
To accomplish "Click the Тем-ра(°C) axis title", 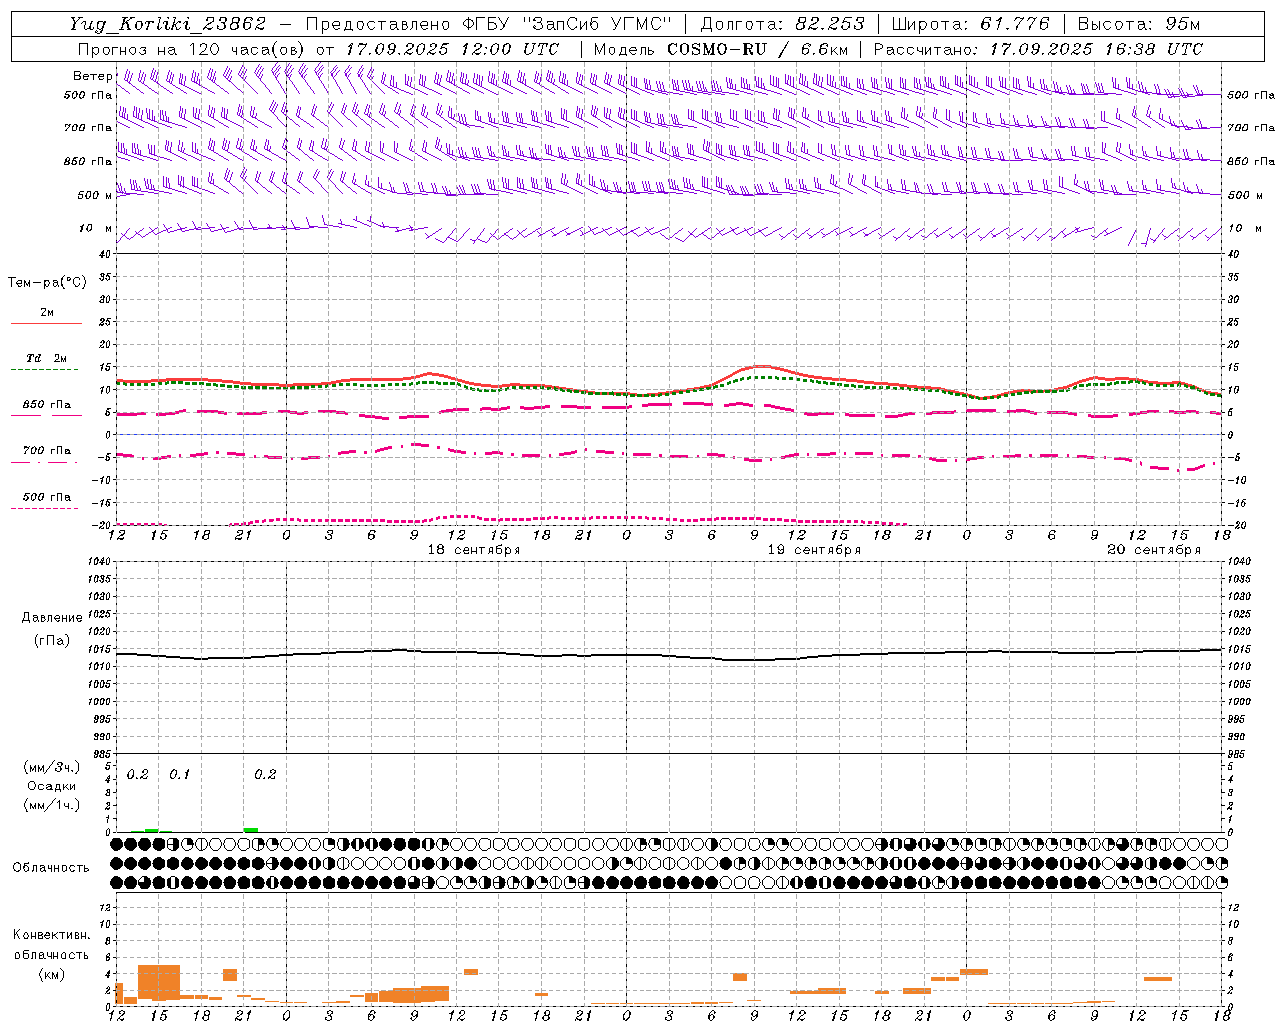I will pyautogui.click(x=47, y=283).
